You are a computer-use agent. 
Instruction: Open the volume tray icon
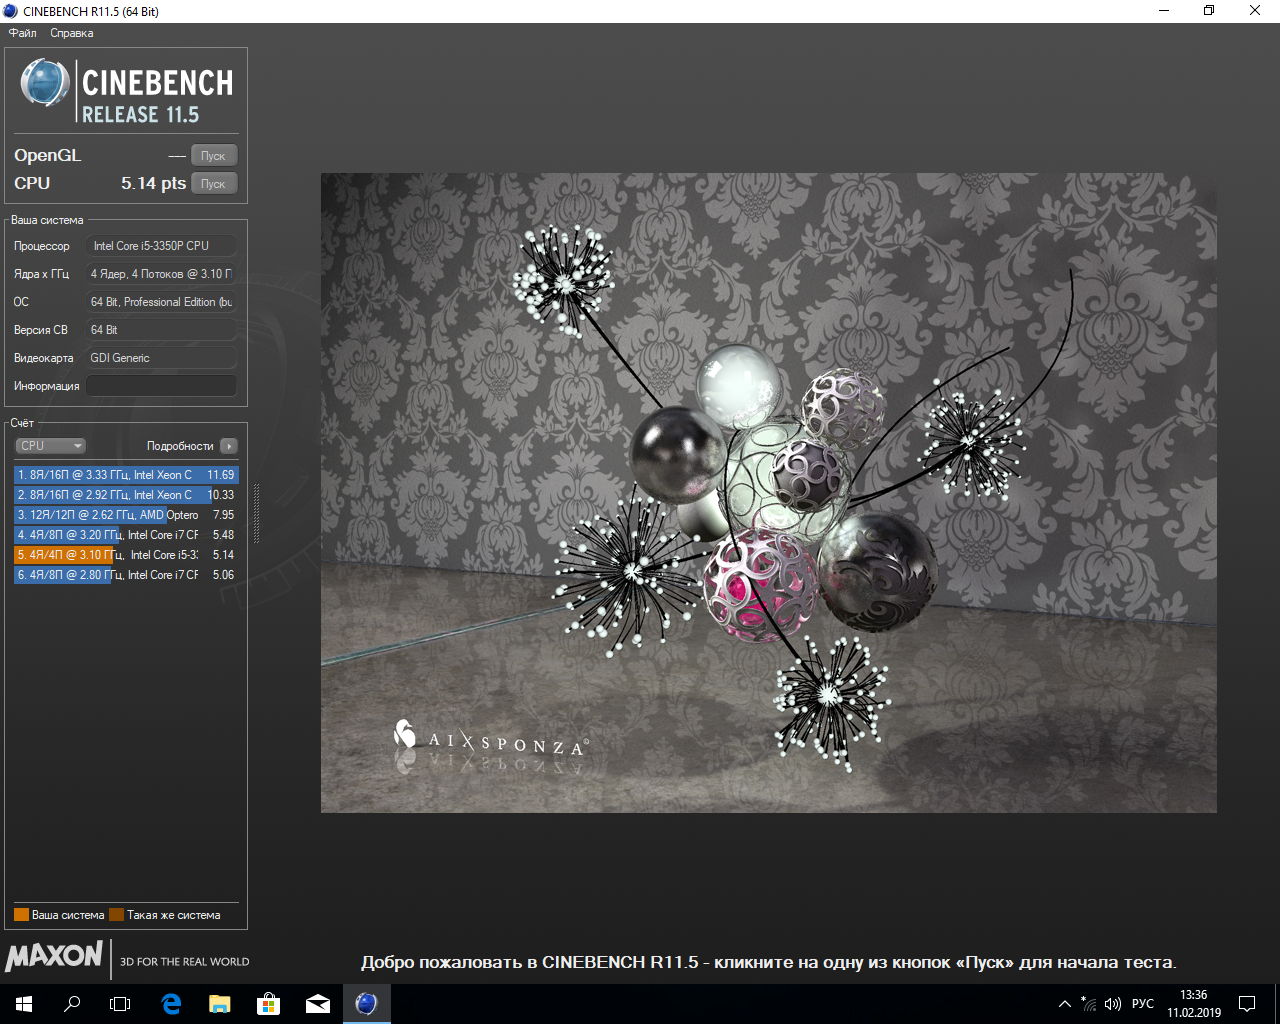click(1113, 1004)
